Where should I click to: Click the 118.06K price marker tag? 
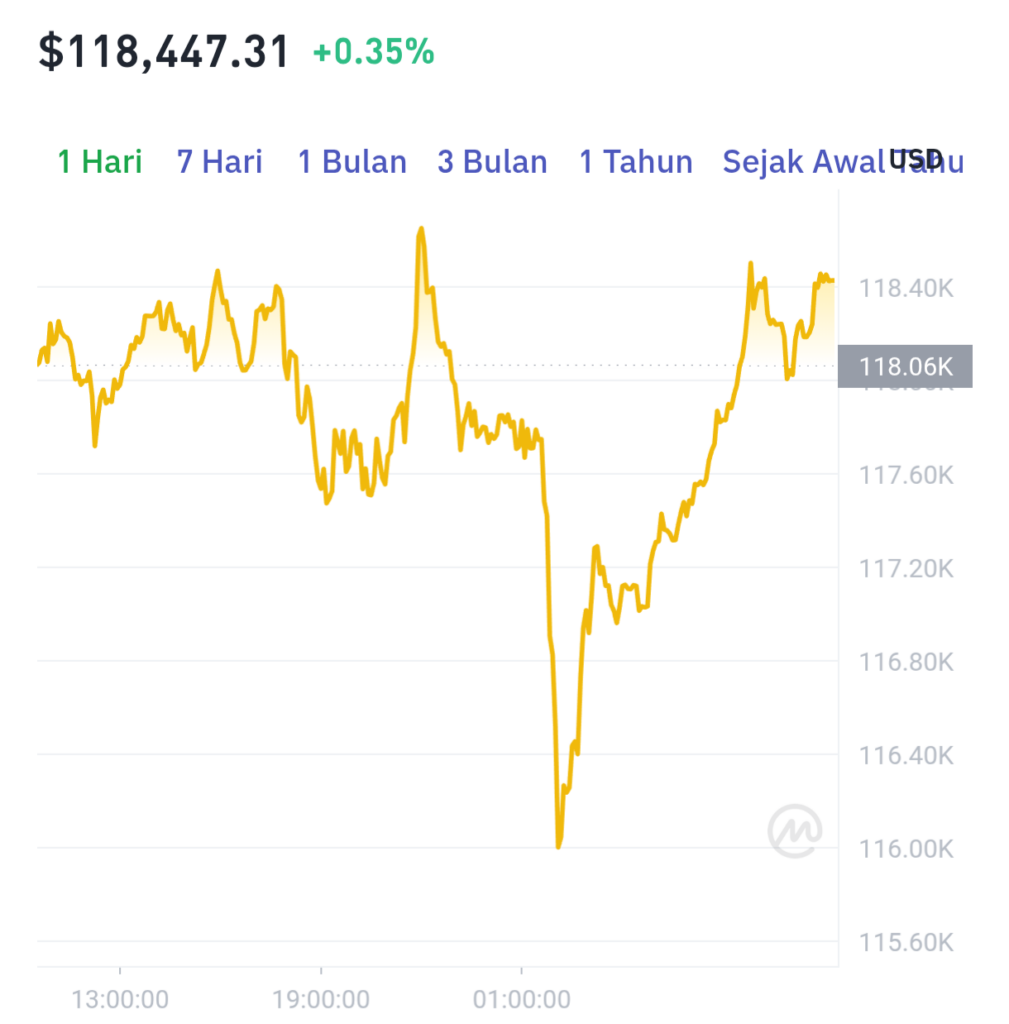click(x=905, y=366)
